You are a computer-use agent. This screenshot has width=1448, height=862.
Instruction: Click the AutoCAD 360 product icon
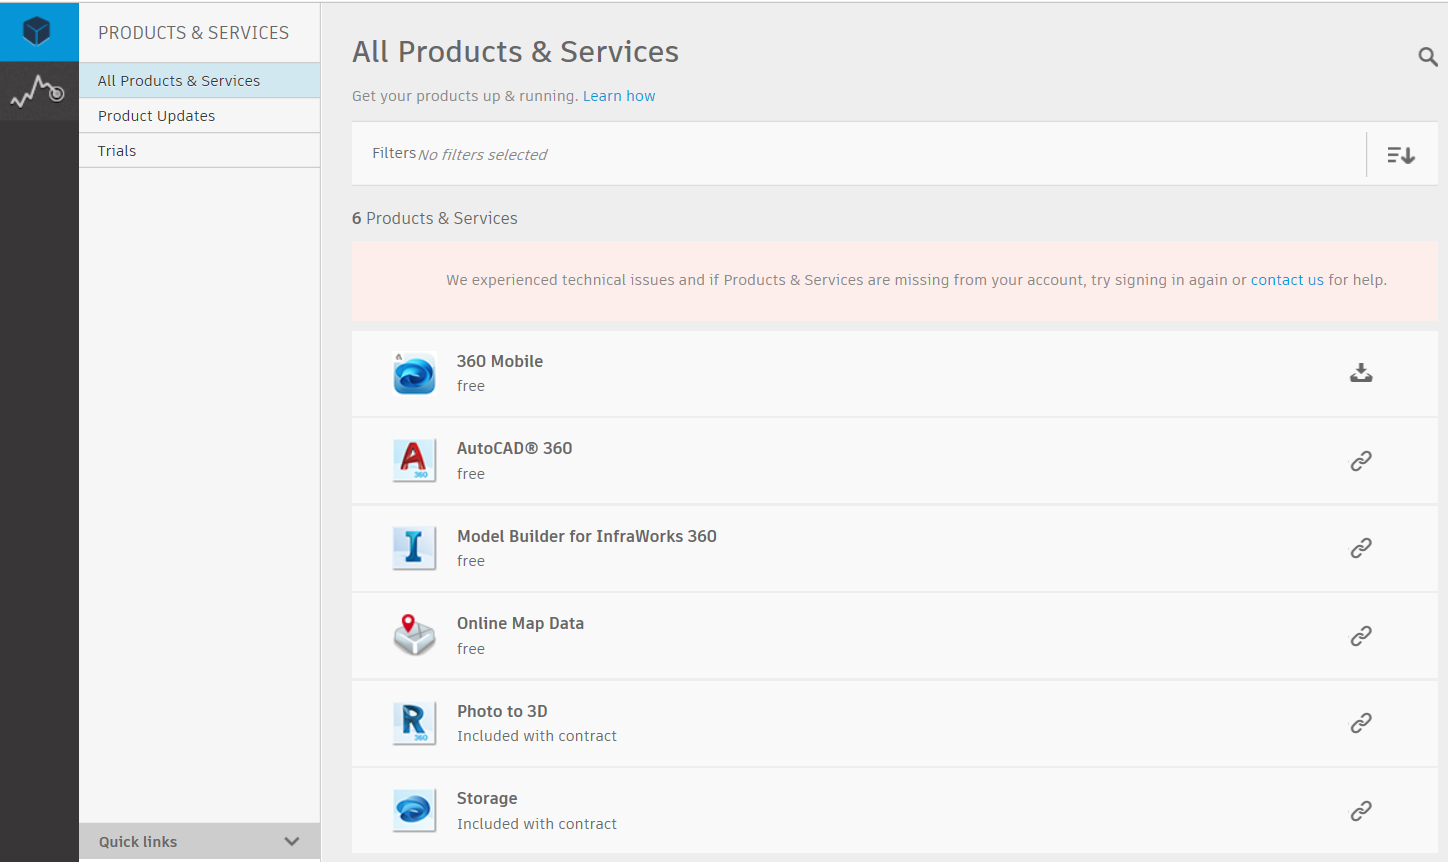414,461
